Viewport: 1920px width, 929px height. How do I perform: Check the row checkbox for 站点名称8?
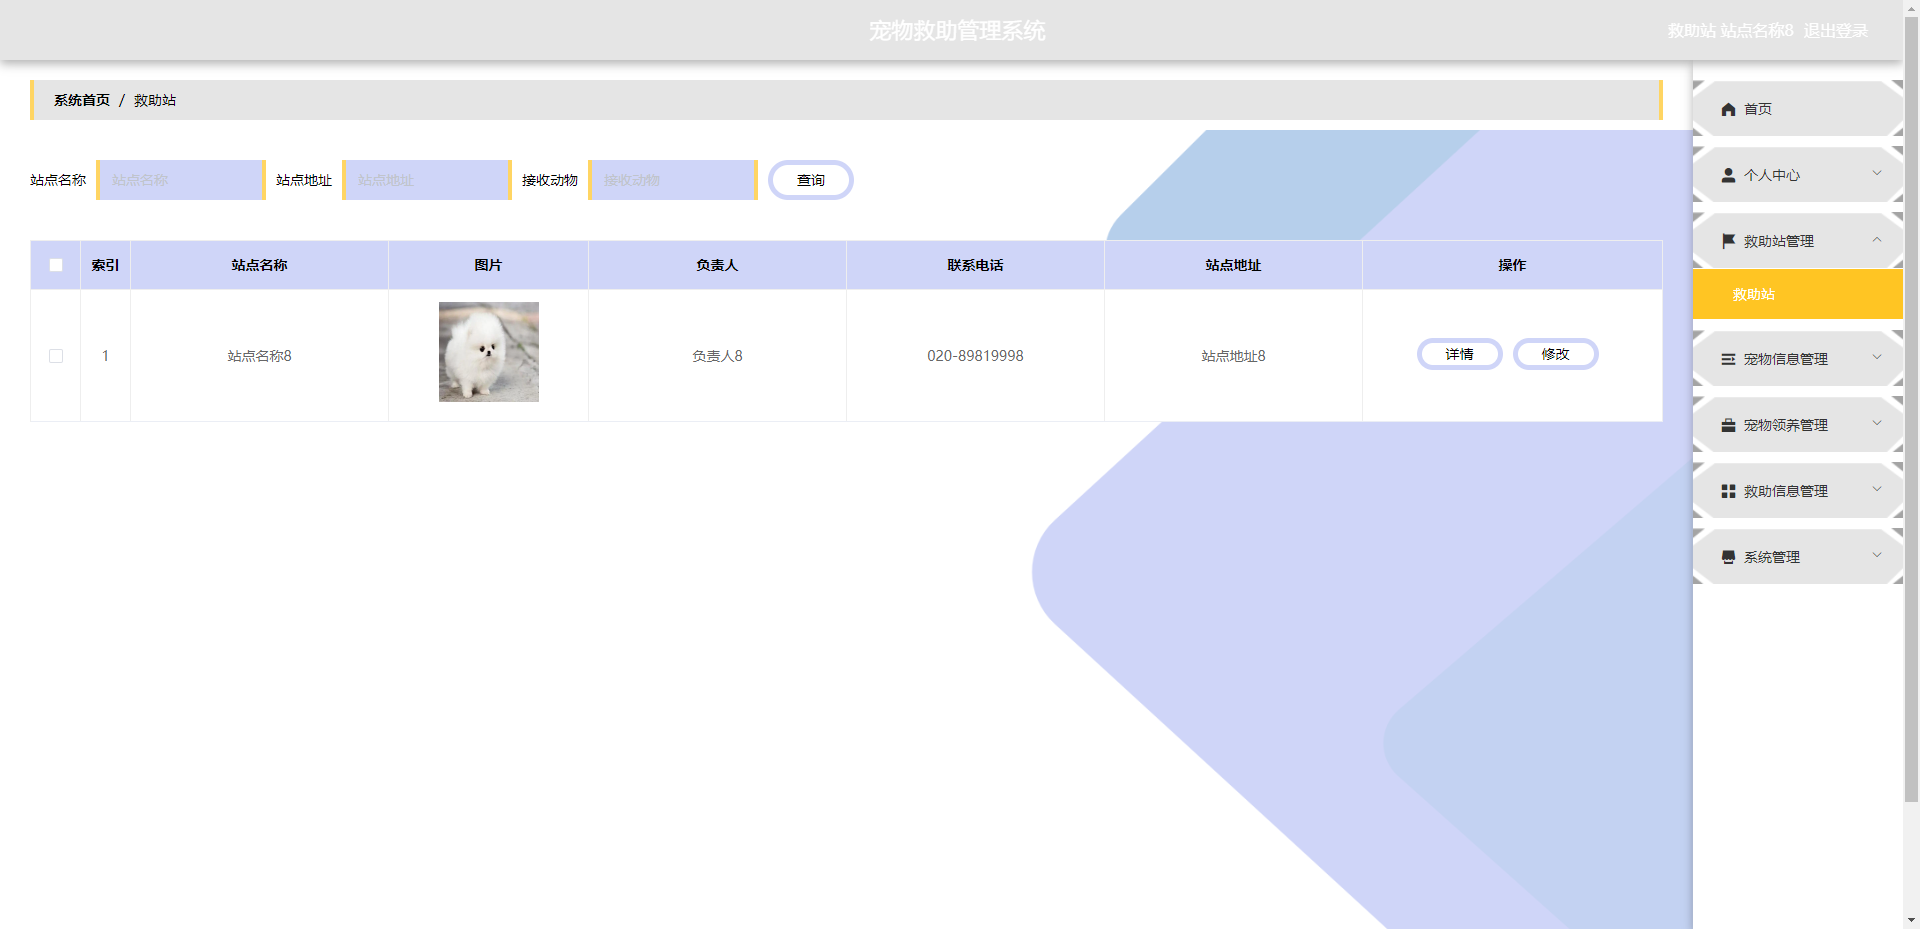tap(55, 356)
